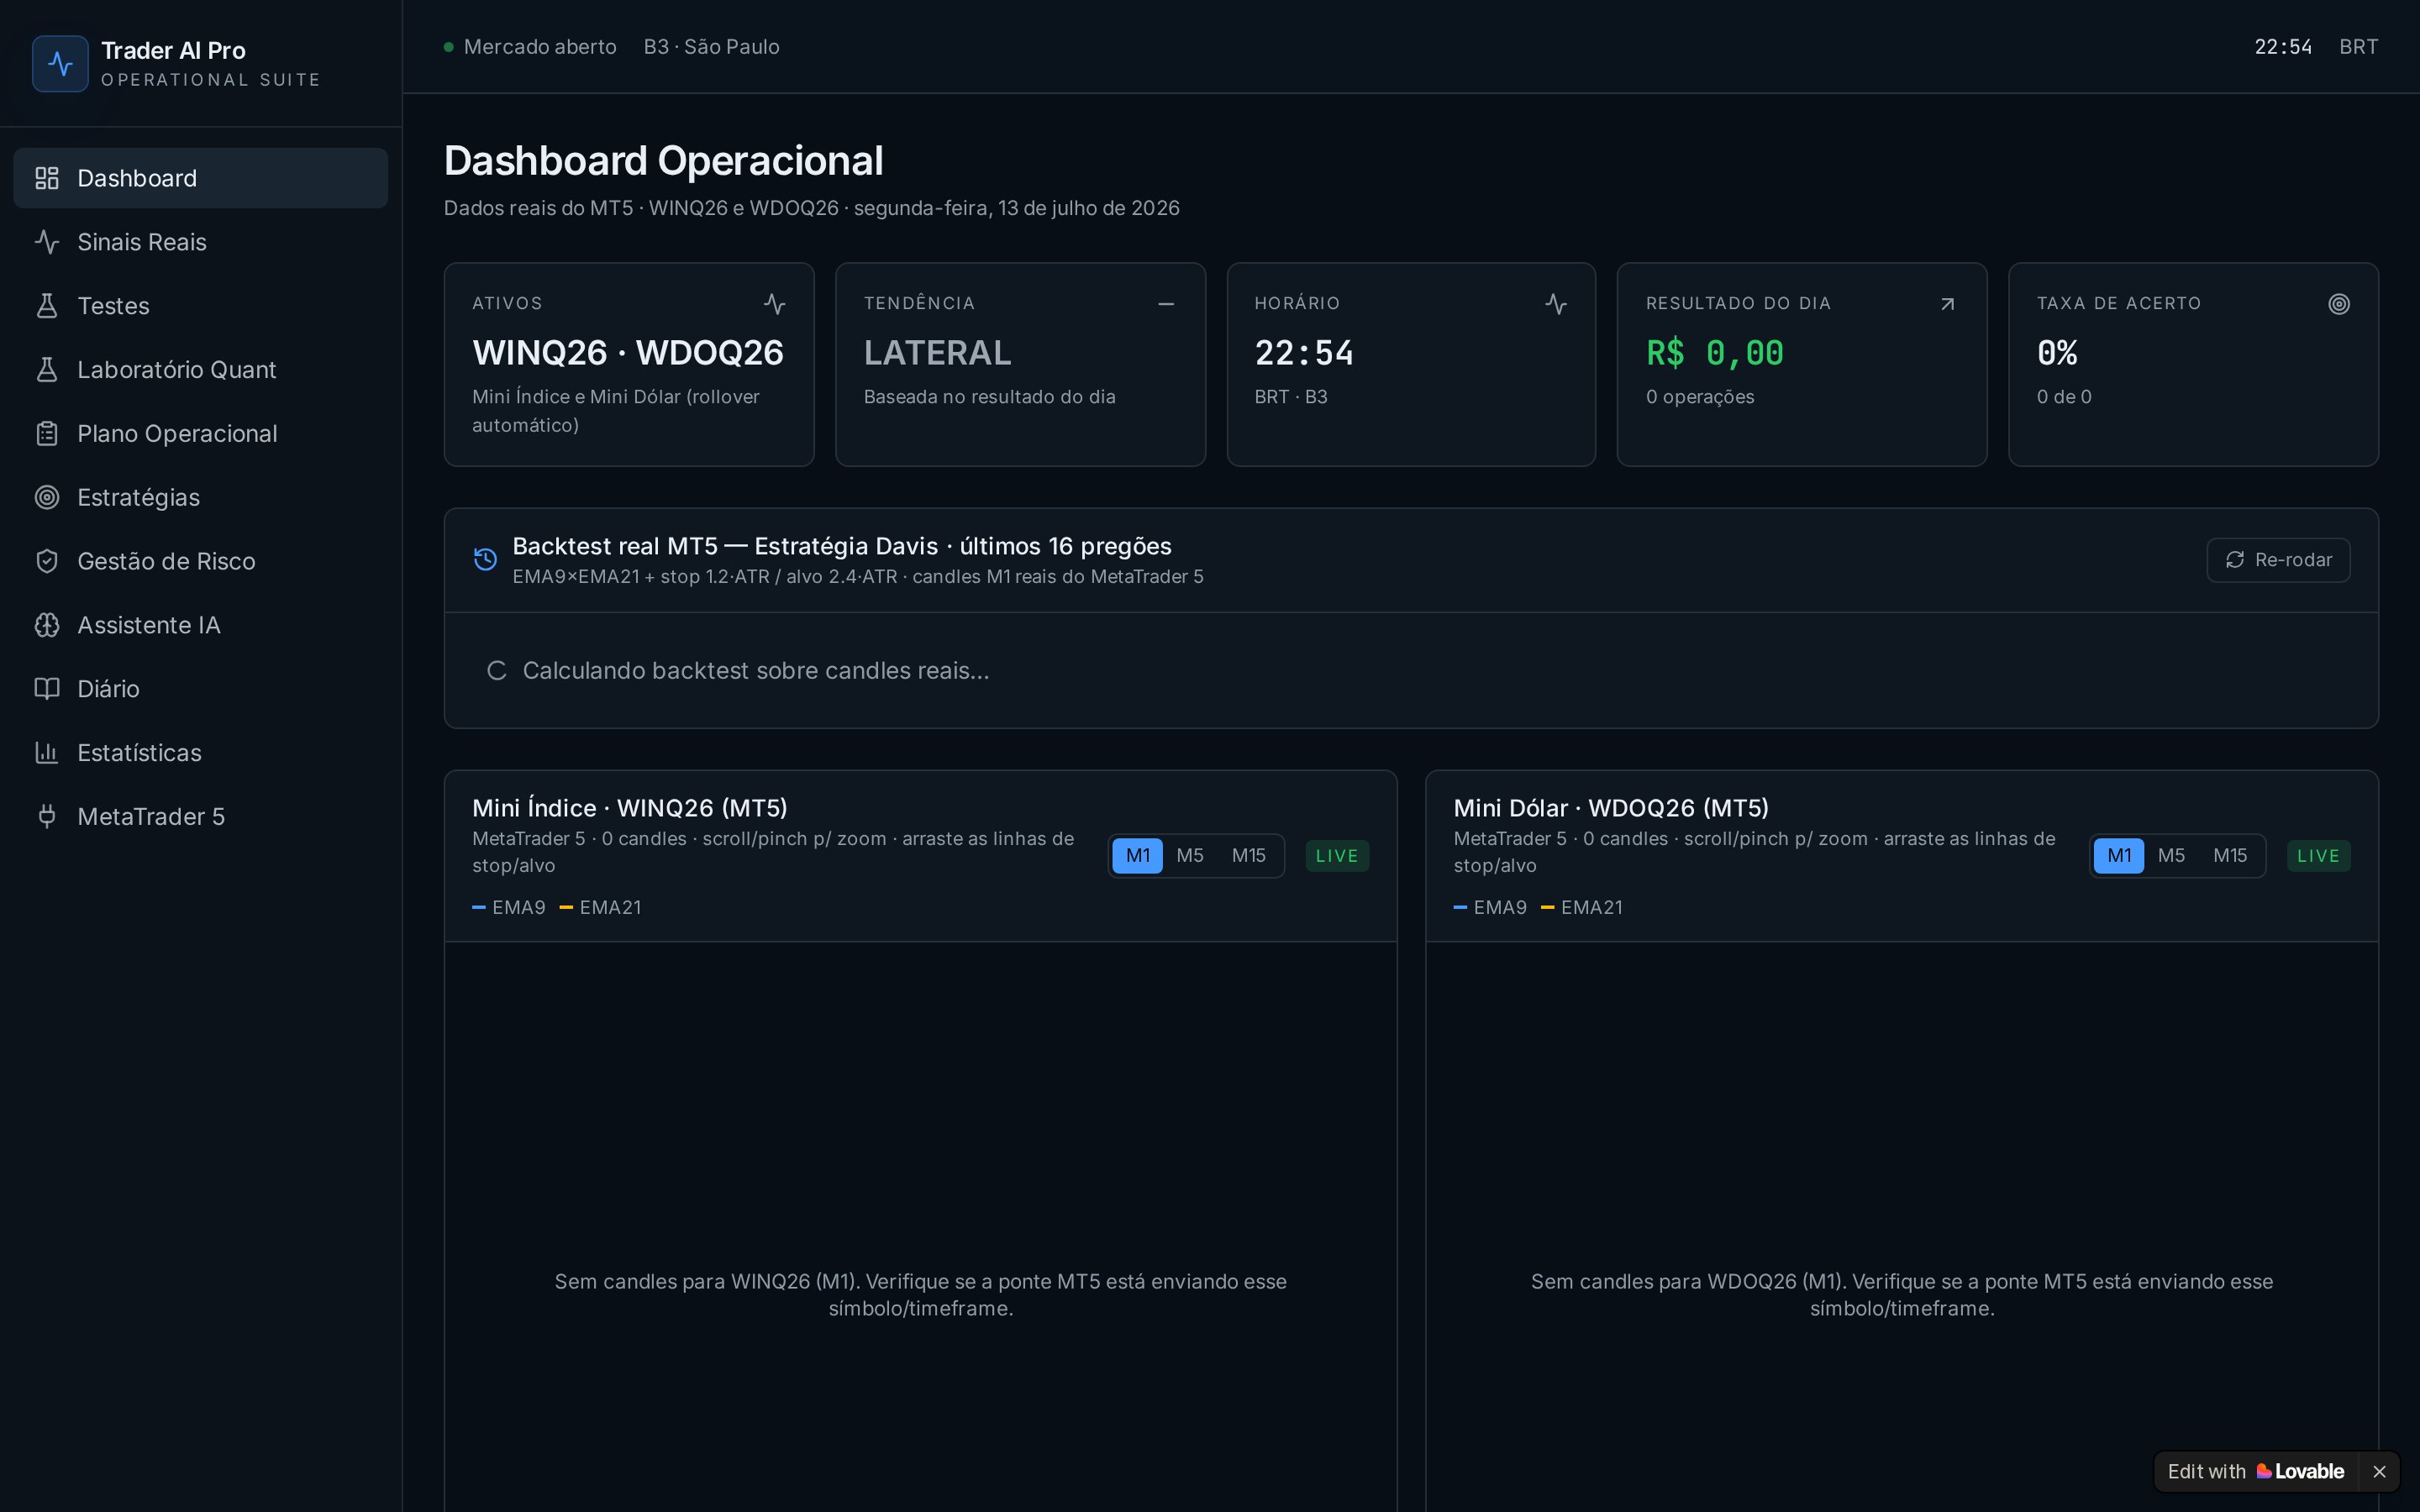The height and width of the screenshot is (1512, 2420).
Task: Click the pulse icon in Ativos card
Action: pyautogui.click(x=775, y=304)
